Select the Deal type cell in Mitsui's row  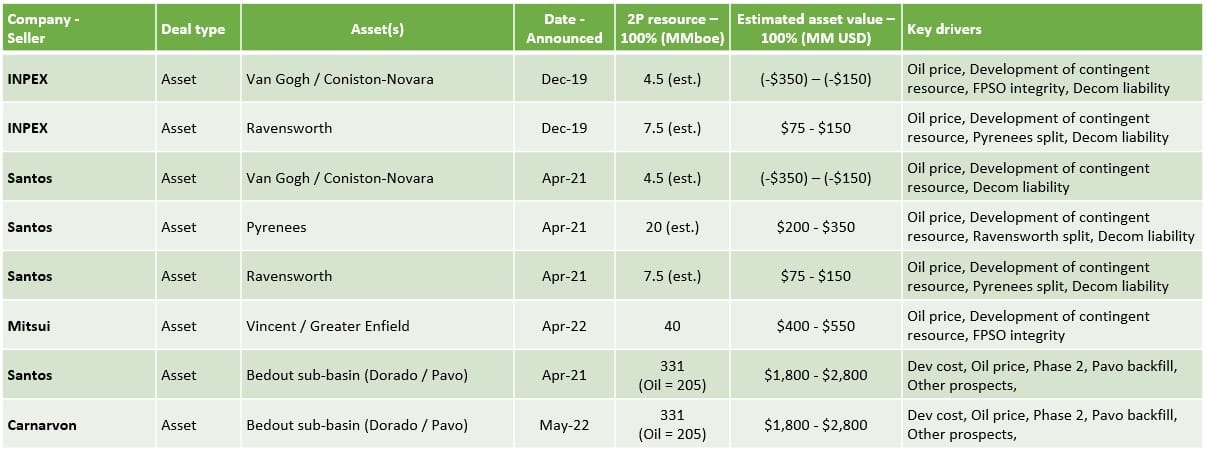[179, 325]
